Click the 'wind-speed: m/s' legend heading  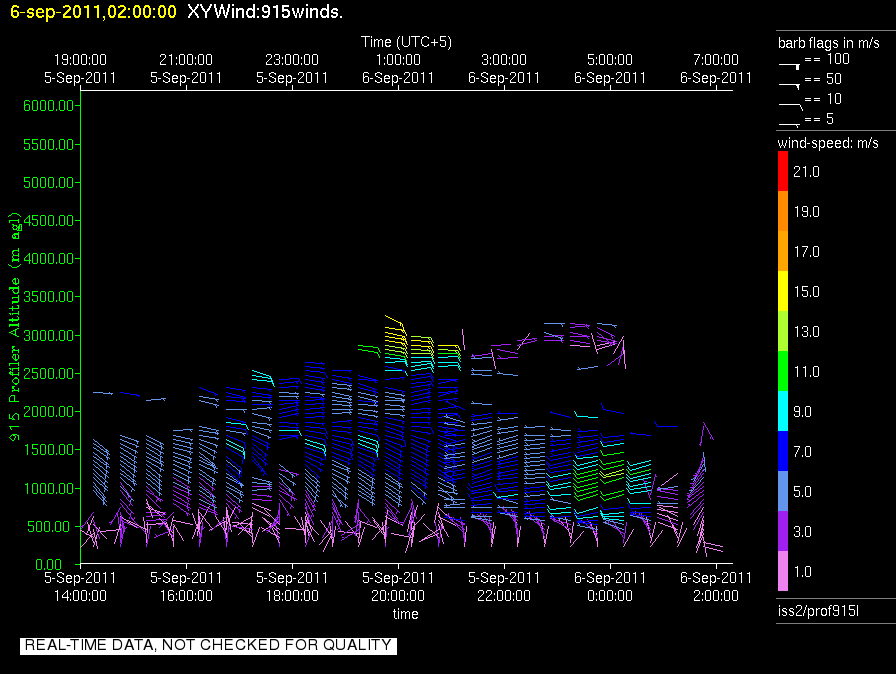828,143
